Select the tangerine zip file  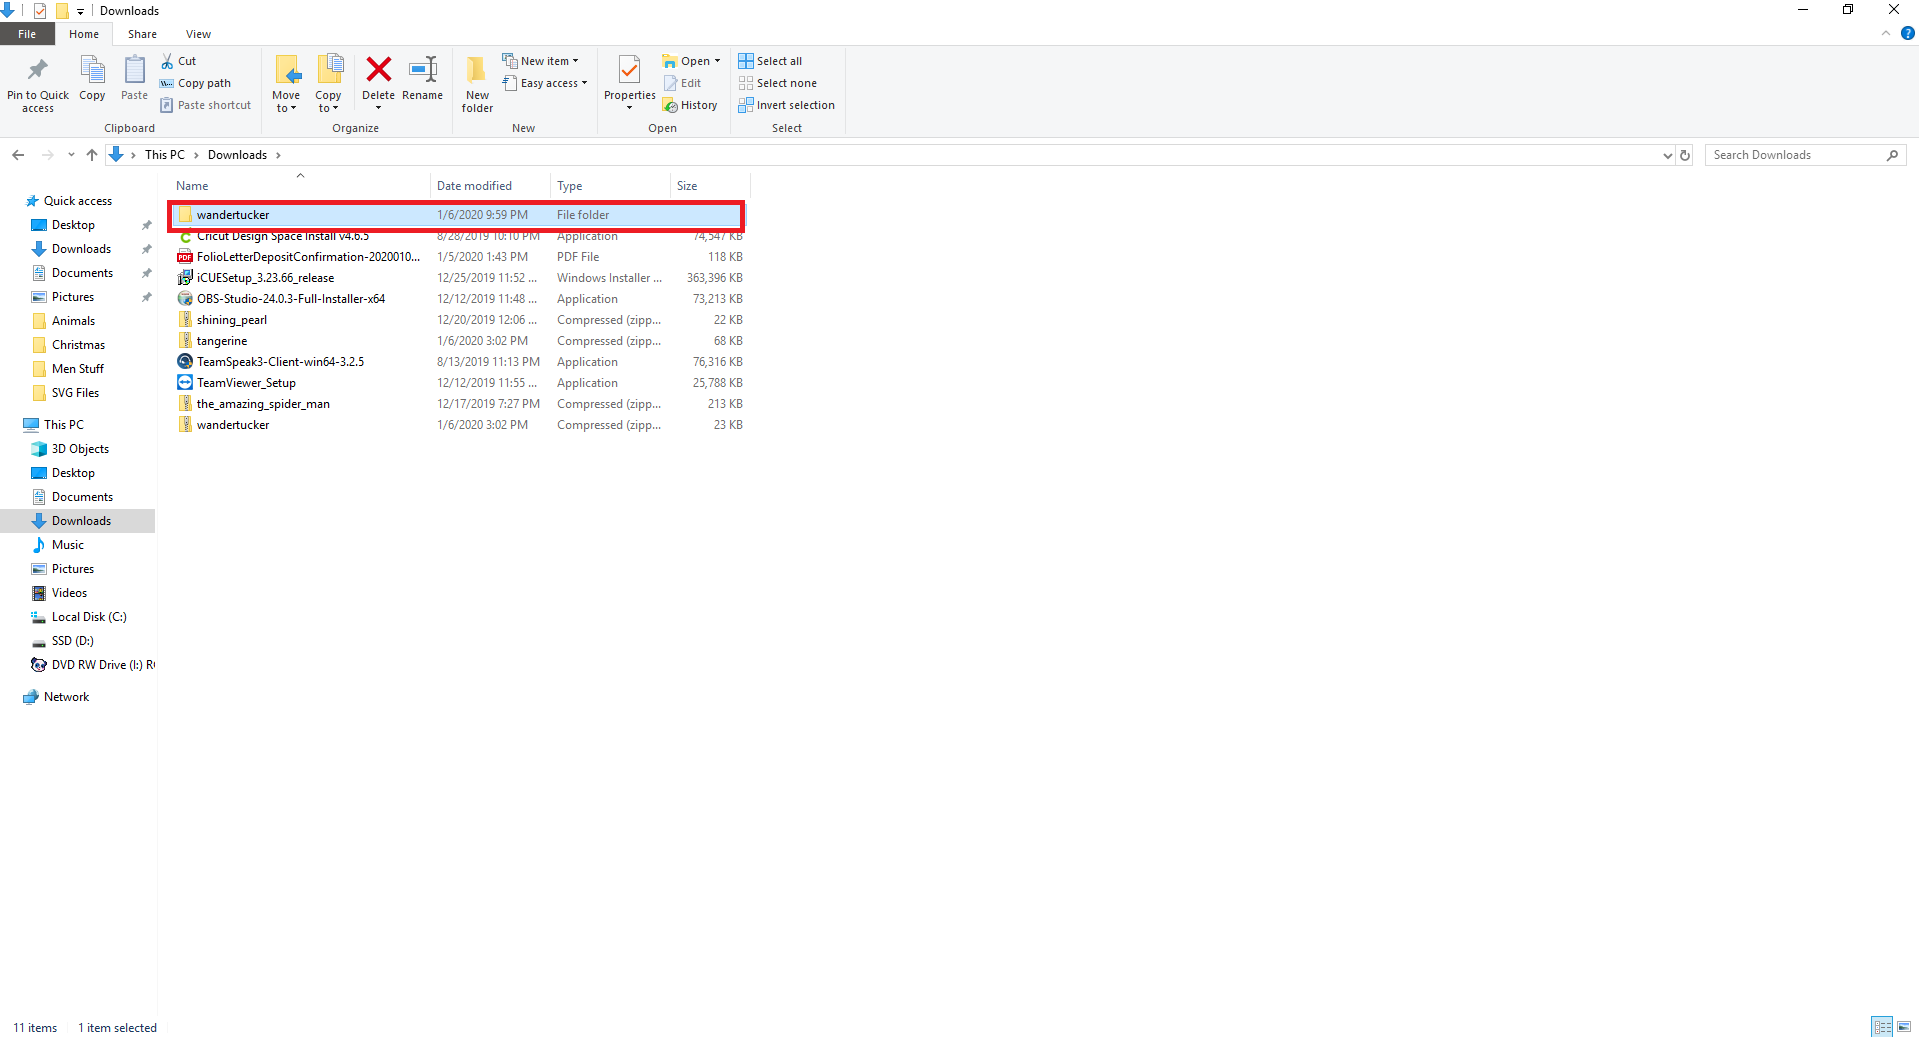[x=459, y=341]
